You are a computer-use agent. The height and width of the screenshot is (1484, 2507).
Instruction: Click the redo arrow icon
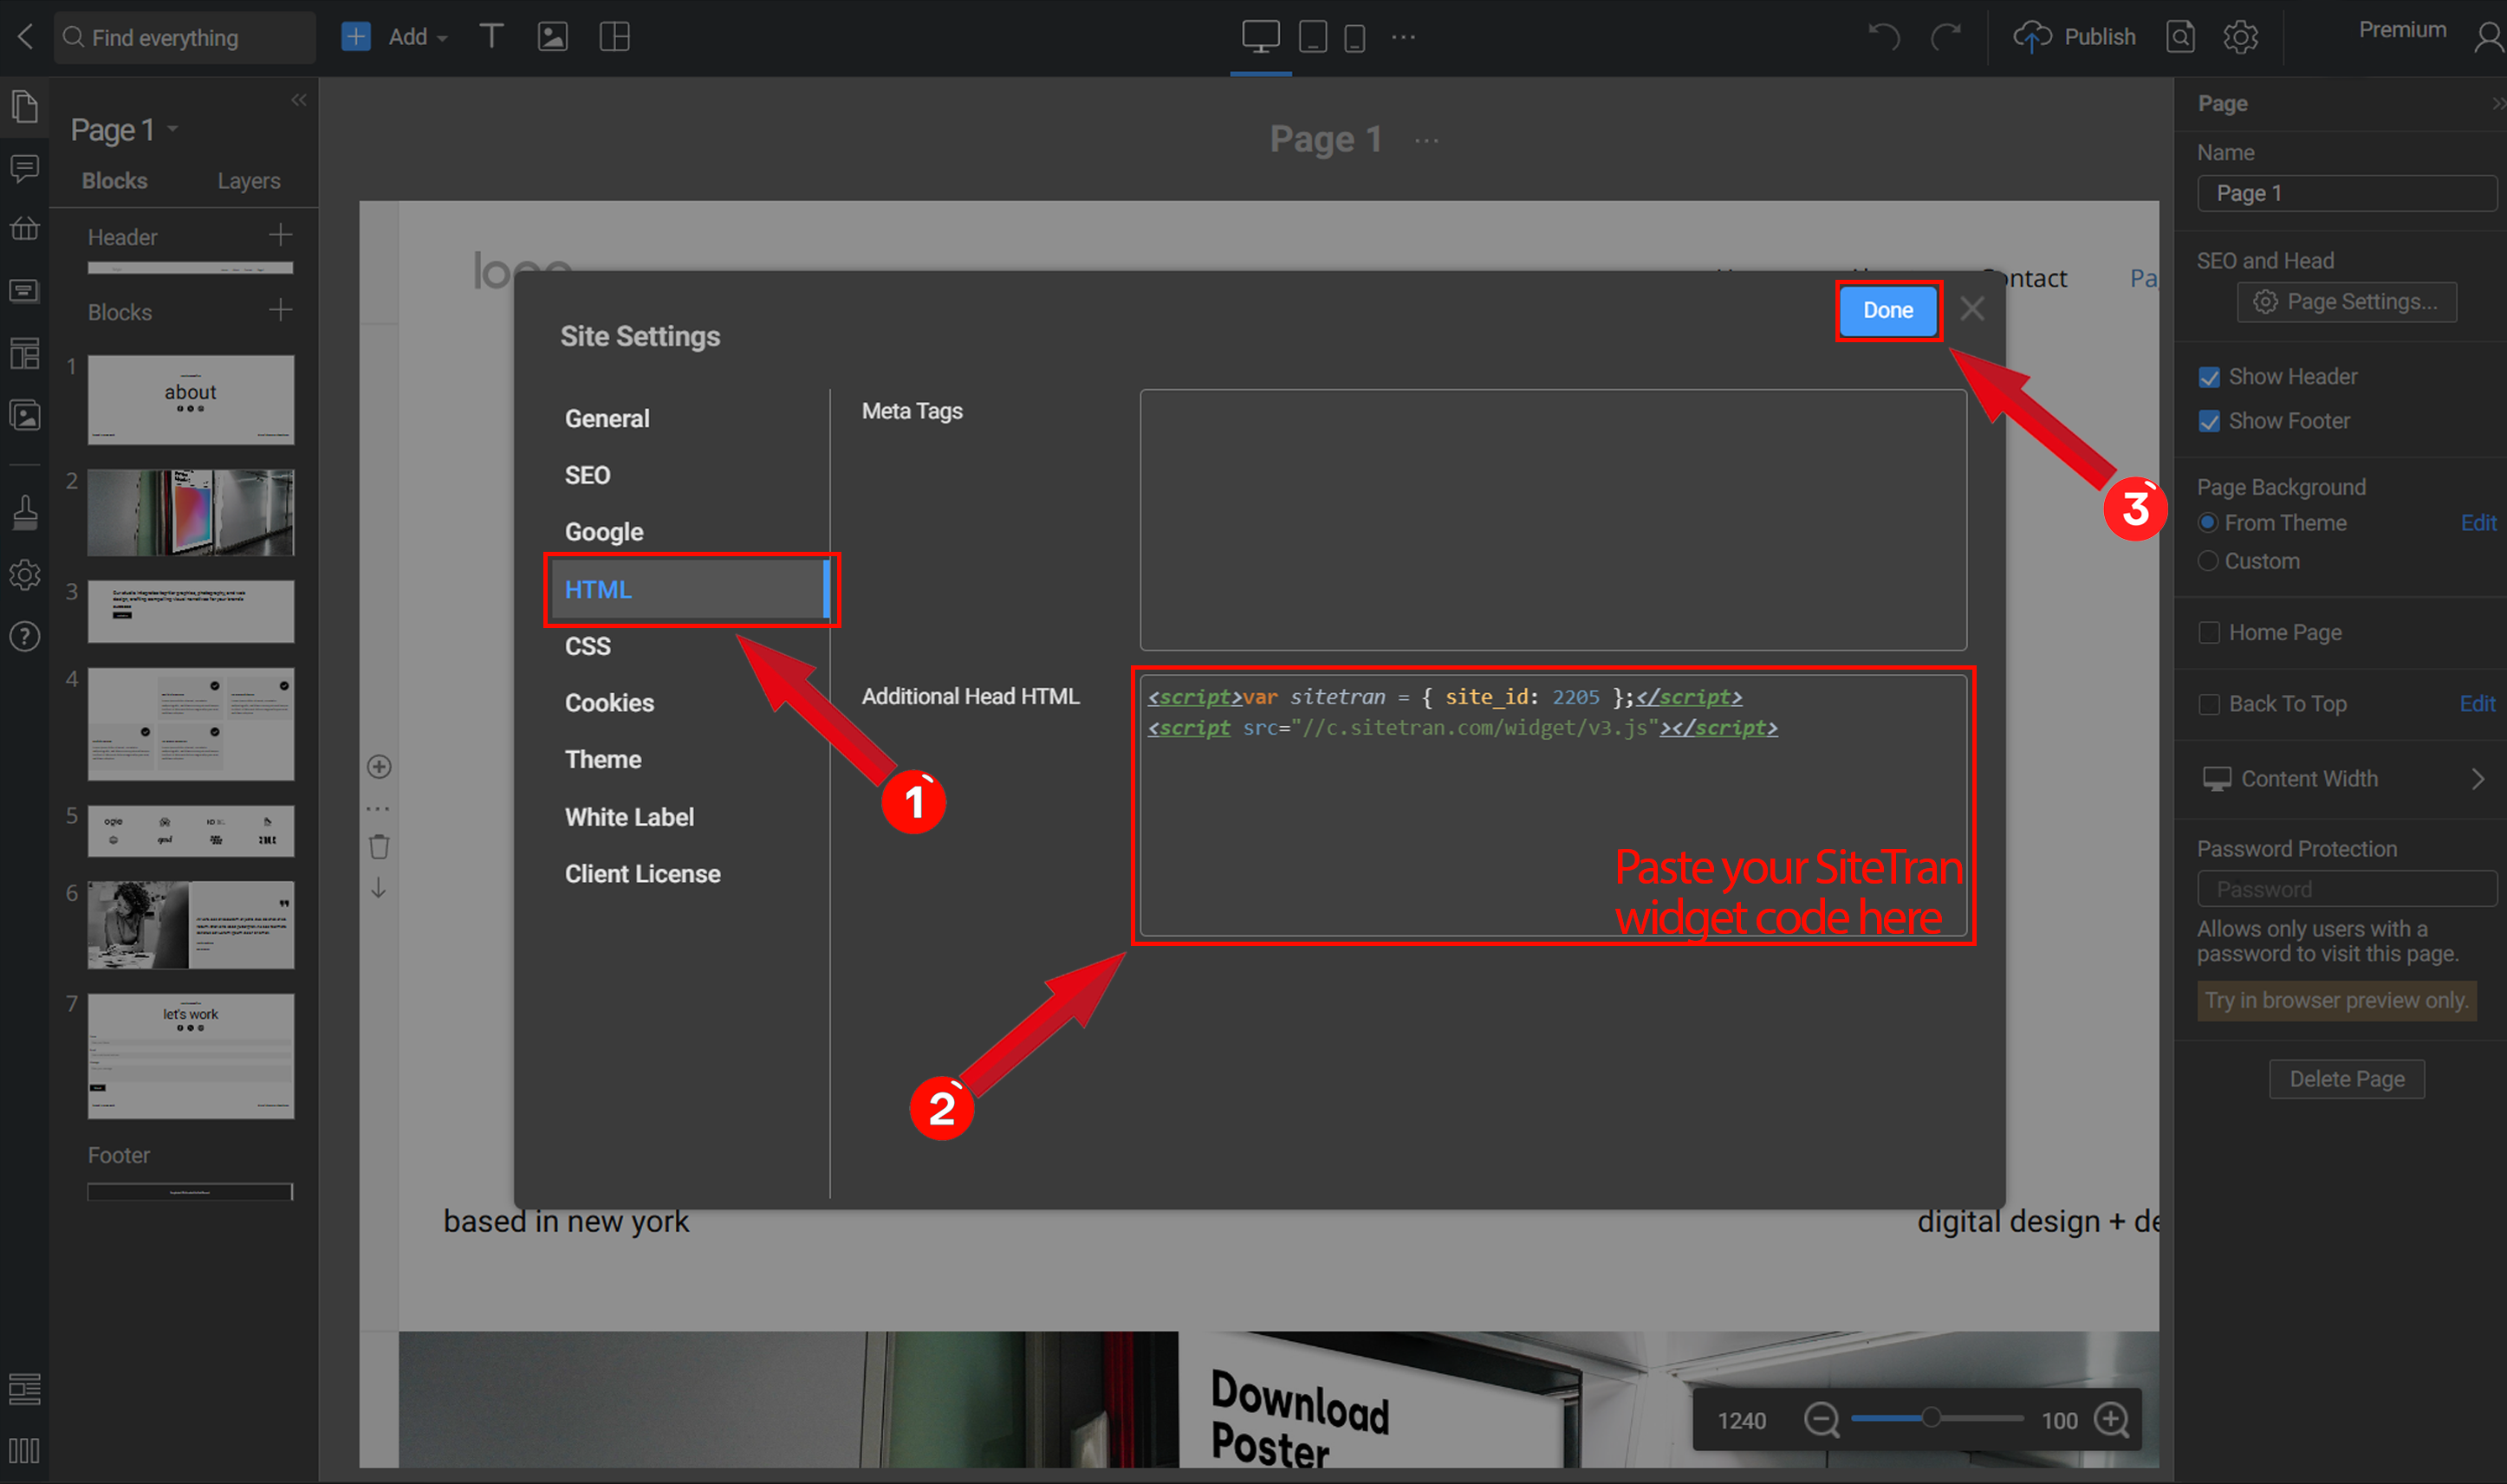[1945, 36]
